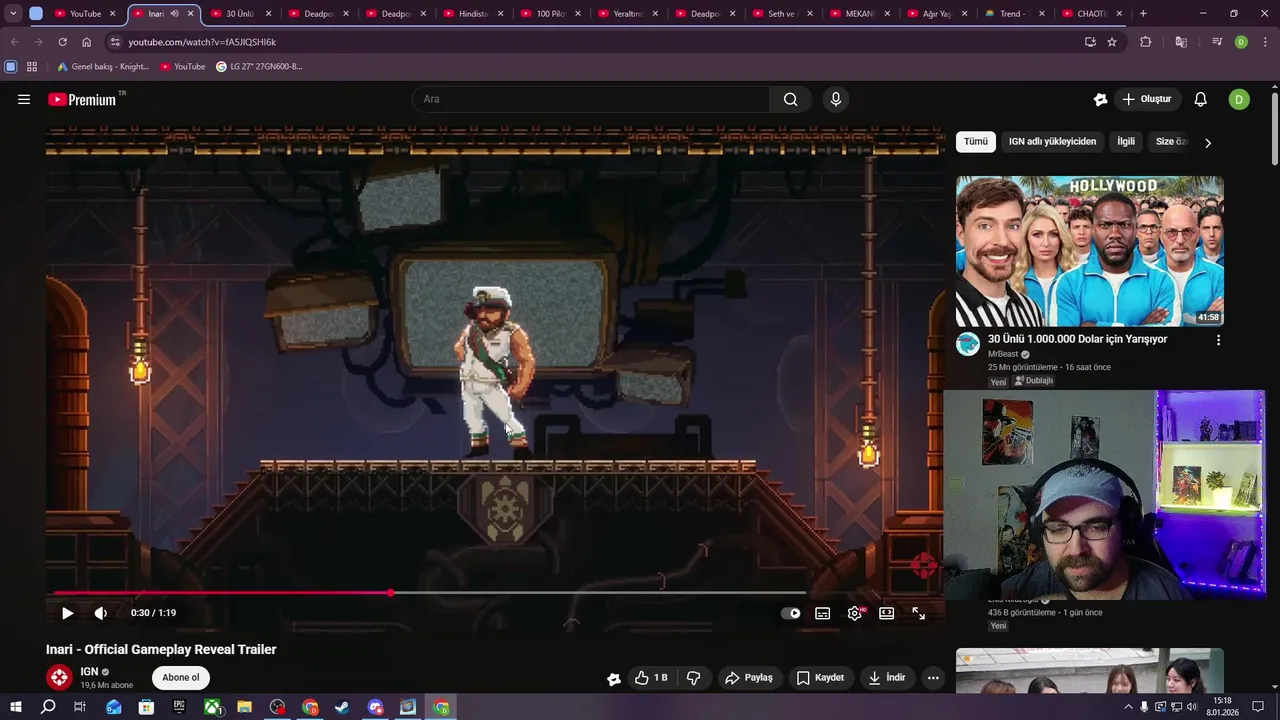Screen dimensions: 1280x720
Task: Click the page vertical scrollbar
Action: click(x=1274, y=130)
